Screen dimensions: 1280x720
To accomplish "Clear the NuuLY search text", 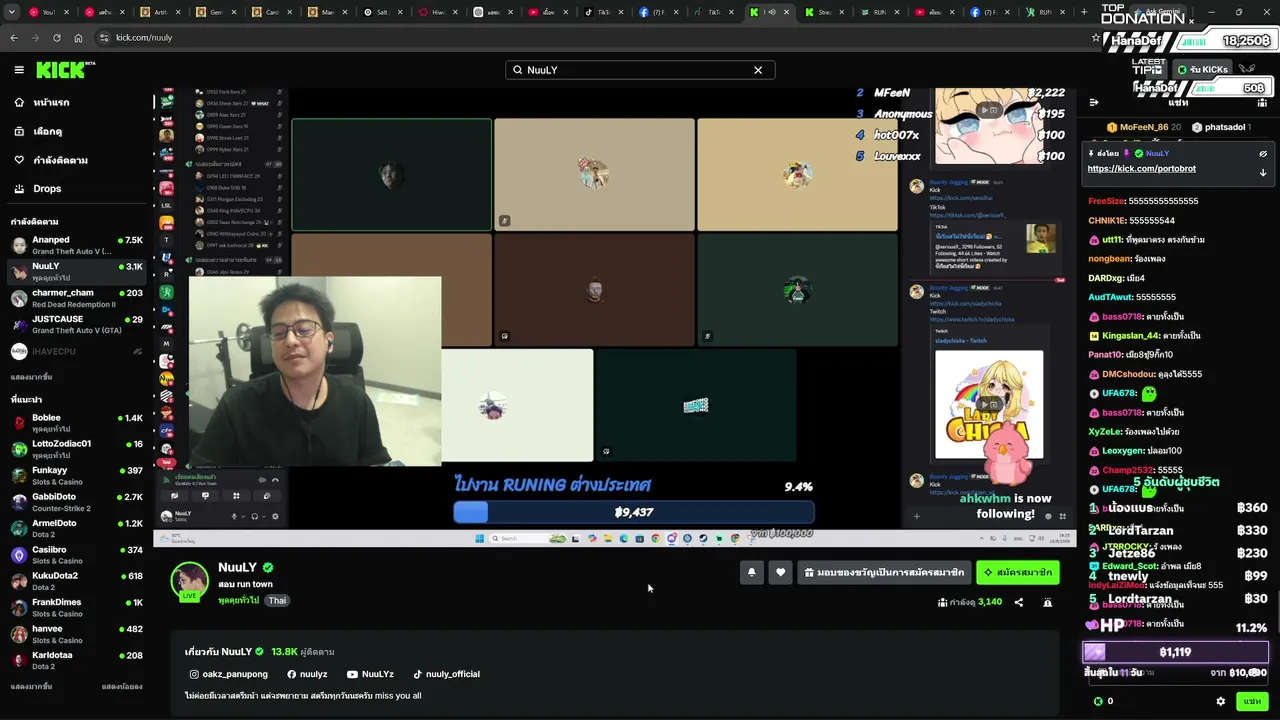I will tap(758, 70).
